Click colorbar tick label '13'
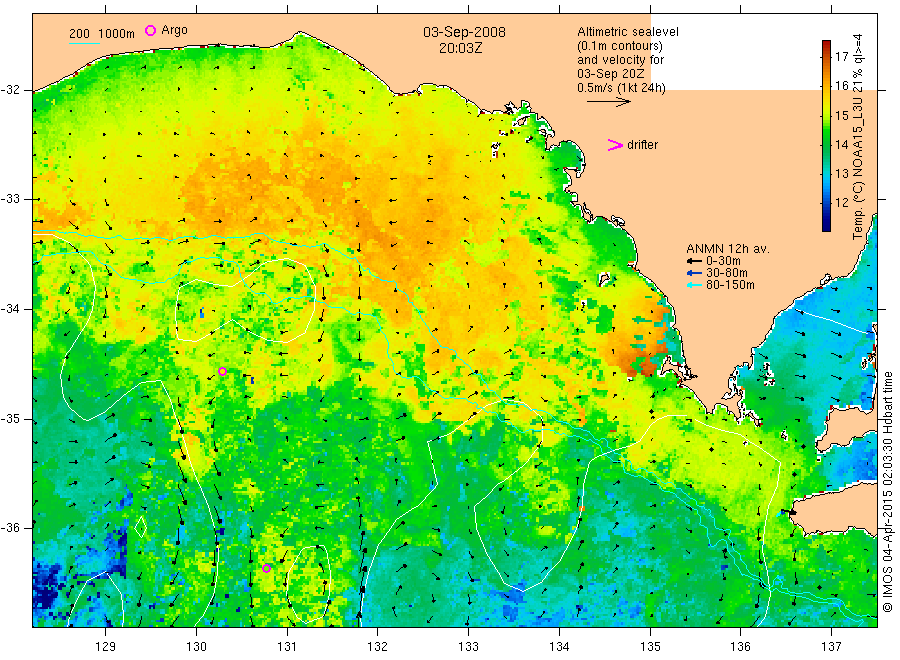 (841, 173)
